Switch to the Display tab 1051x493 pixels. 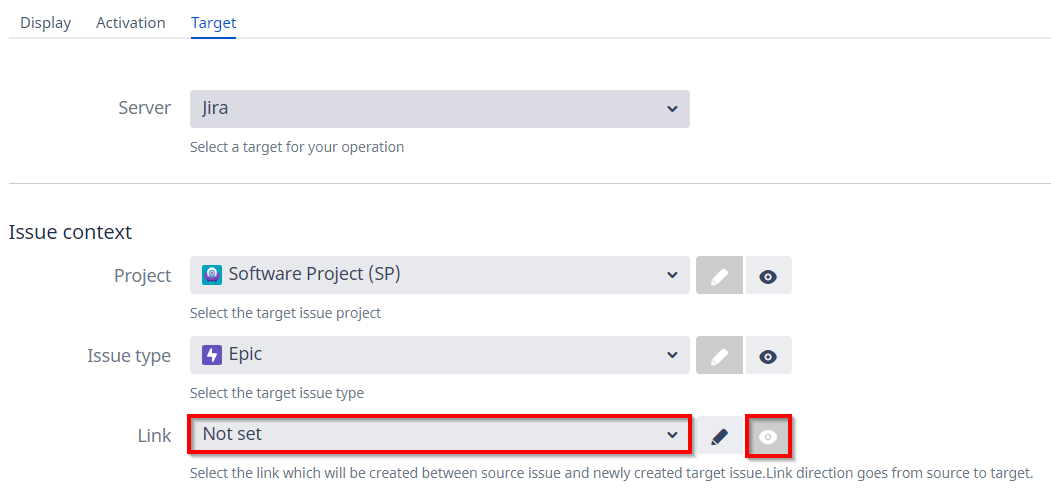click(x=46, y=22)
